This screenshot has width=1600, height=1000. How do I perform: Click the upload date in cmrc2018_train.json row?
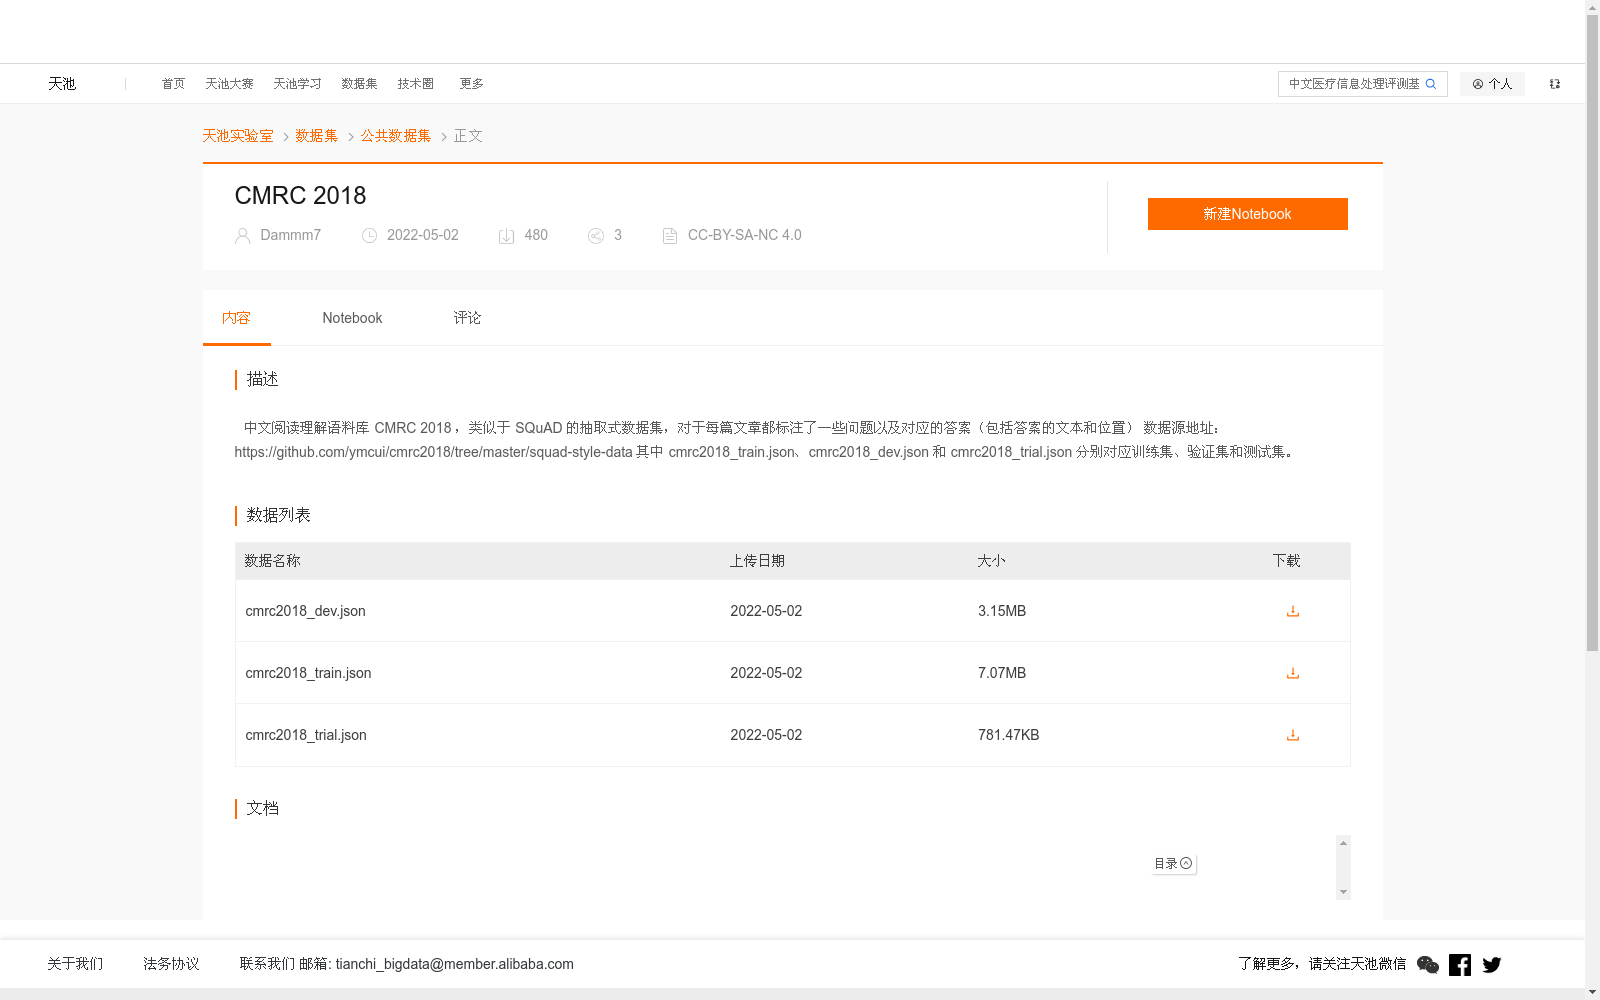[x=766, y=673]
